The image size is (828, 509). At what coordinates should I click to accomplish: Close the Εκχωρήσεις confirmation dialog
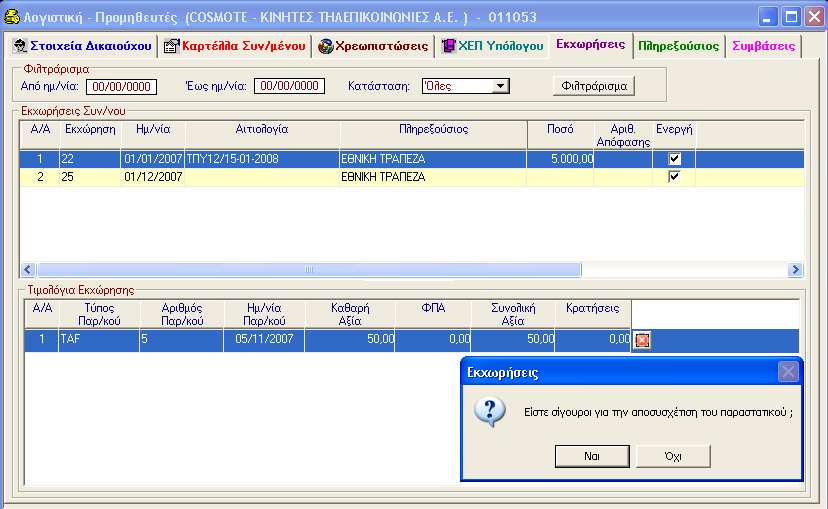point(788,372)
